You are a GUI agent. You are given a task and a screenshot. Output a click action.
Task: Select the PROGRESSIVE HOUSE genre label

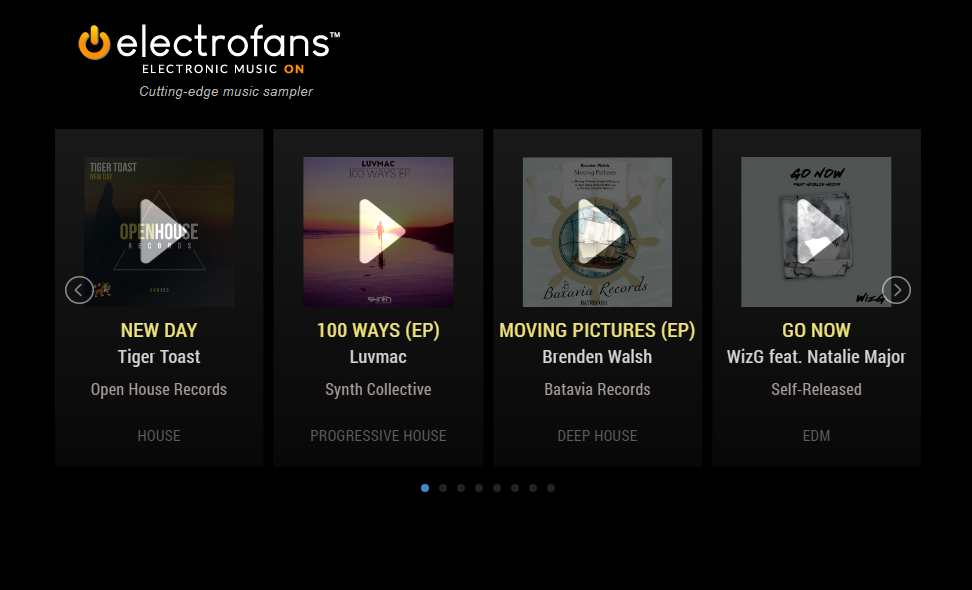(378, 436)
